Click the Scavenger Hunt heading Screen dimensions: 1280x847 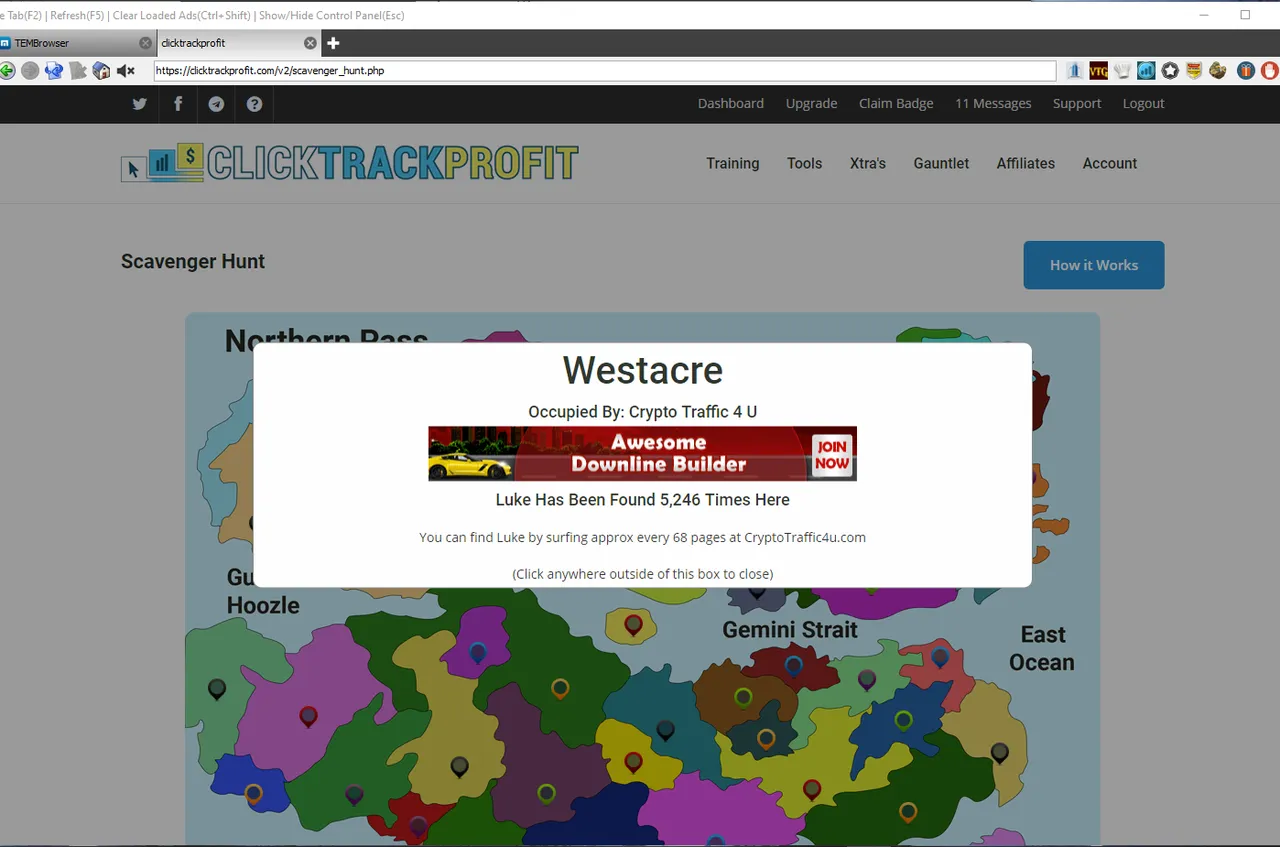coord(193,261)
